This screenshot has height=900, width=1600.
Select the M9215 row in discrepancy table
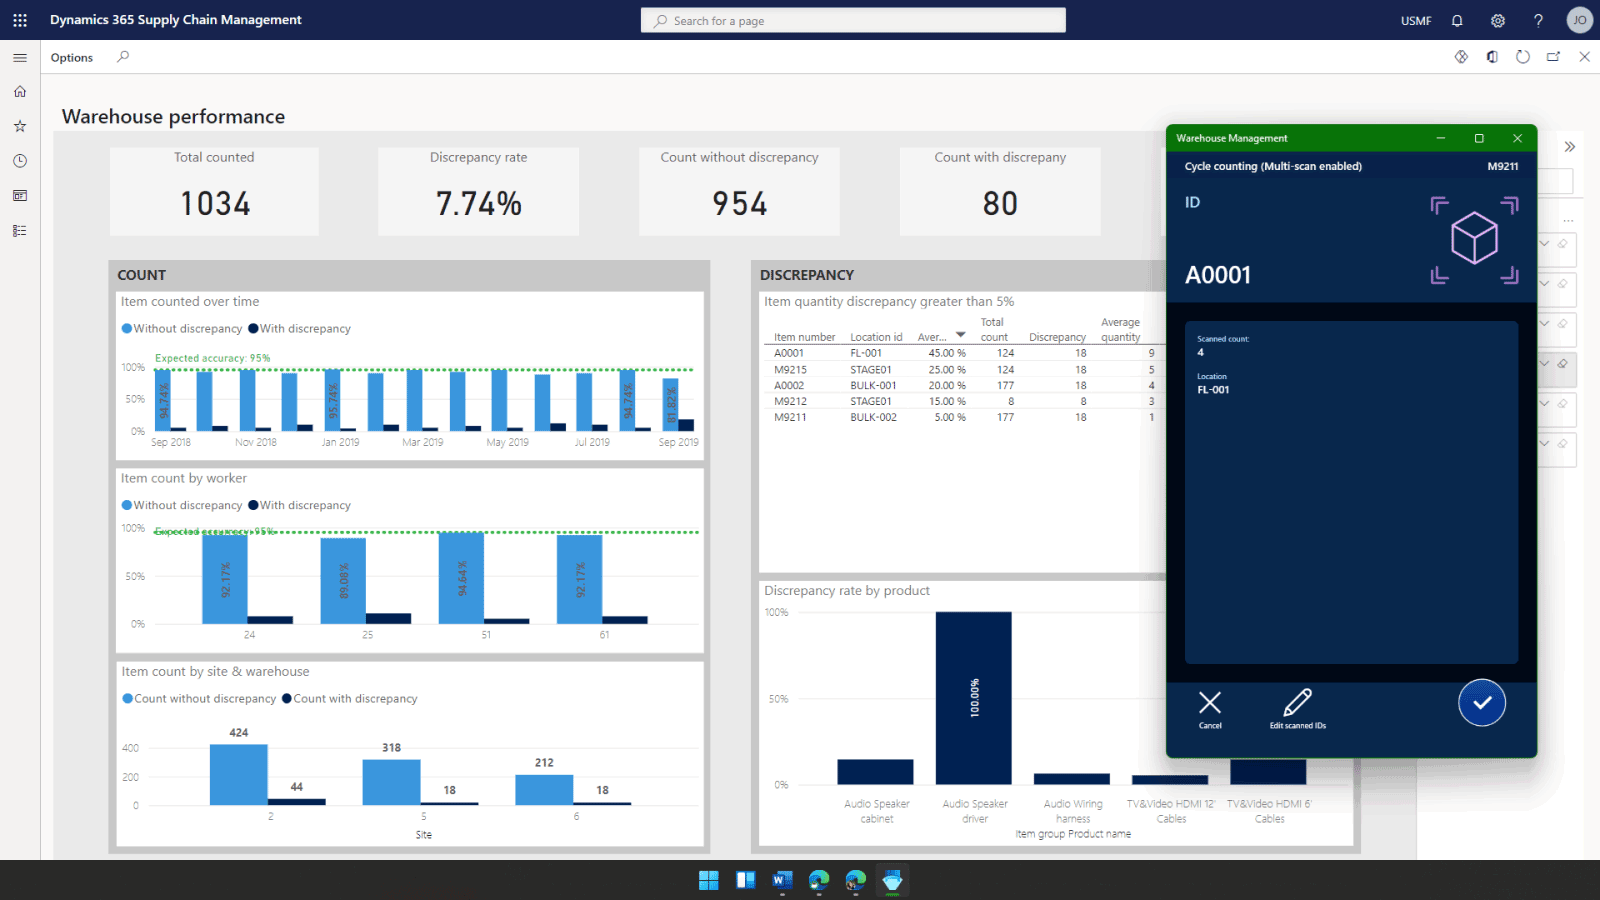coord(964,369)
